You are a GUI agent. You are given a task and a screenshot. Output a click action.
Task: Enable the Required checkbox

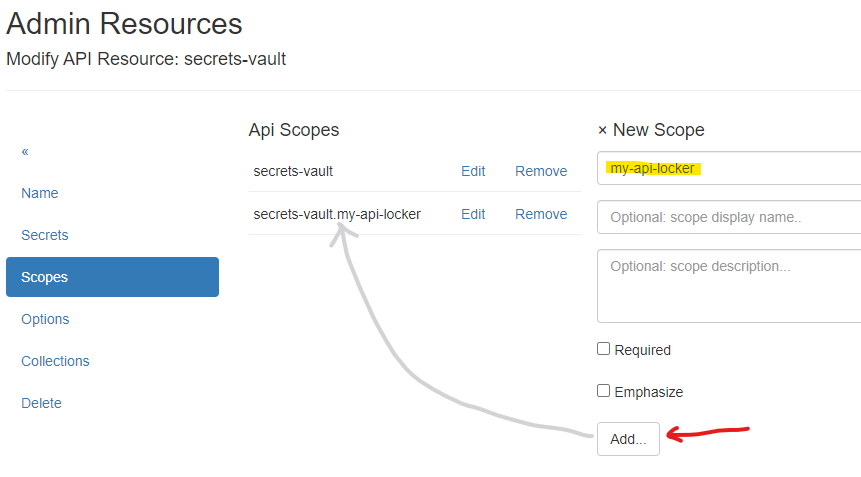pos(603,349)
